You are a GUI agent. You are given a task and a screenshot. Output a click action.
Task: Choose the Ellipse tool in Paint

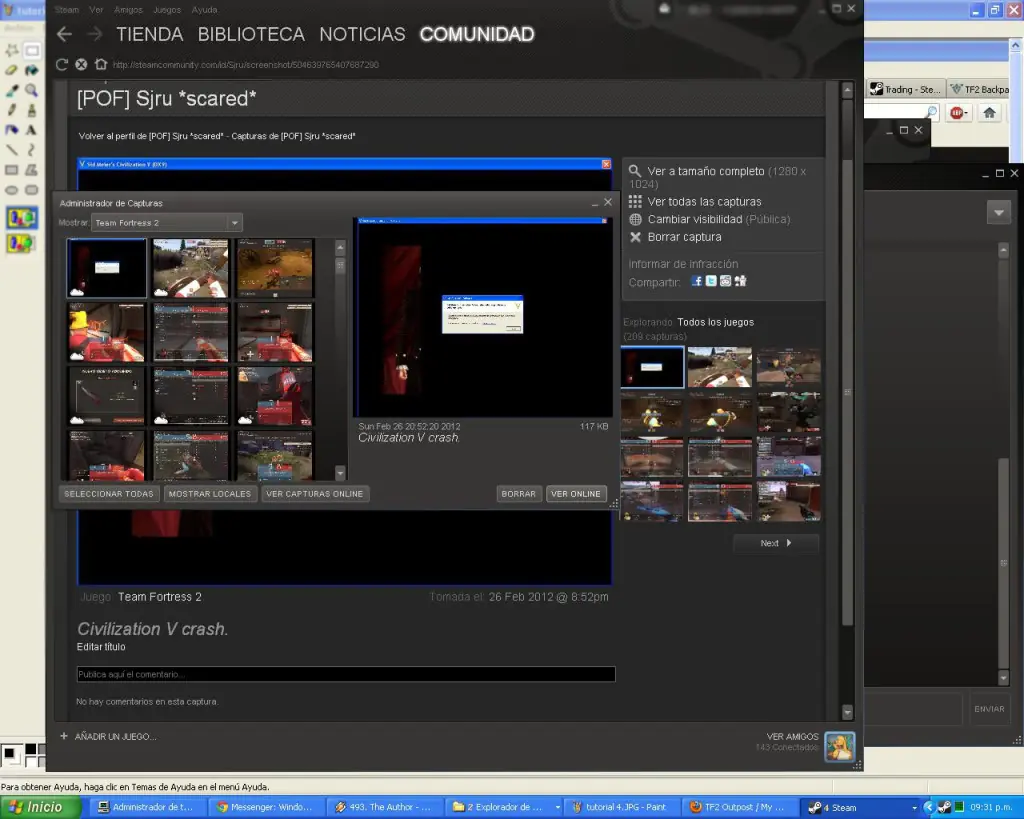click(x=12, y=190)
